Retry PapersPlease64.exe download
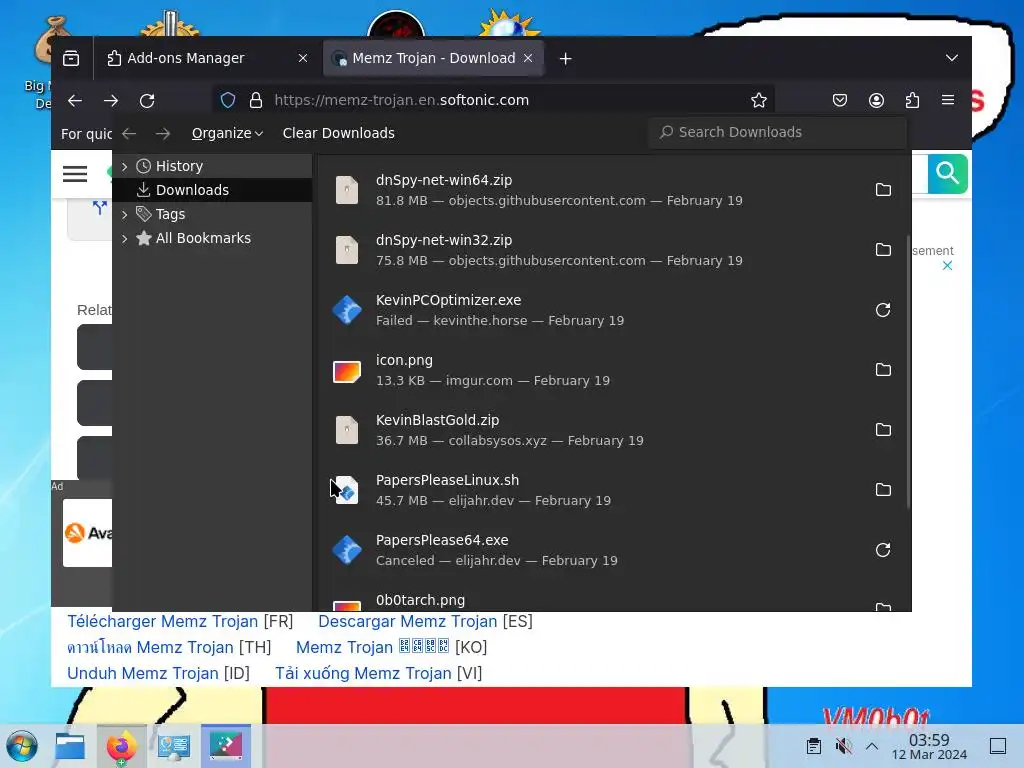Viewport: 1024px width, 768px height. [883, 551]
